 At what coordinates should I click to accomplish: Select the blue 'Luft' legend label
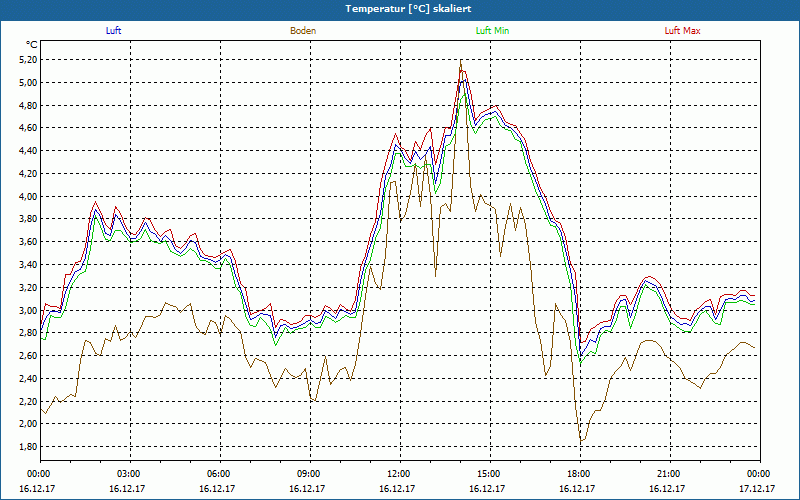(113, 31)
